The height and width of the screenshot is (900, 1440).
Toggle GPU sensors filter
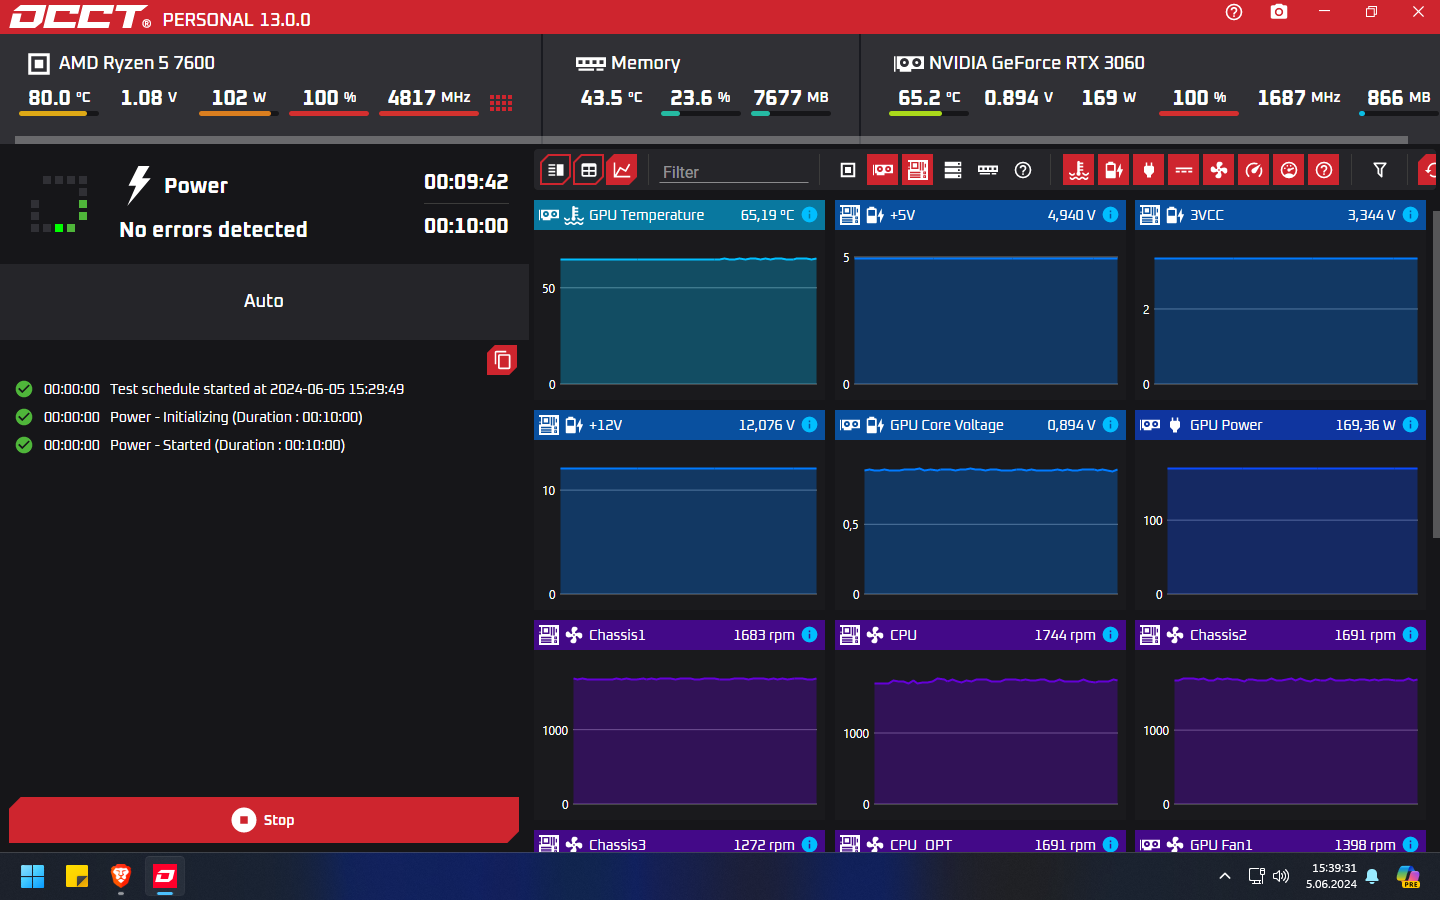(883, 170)
